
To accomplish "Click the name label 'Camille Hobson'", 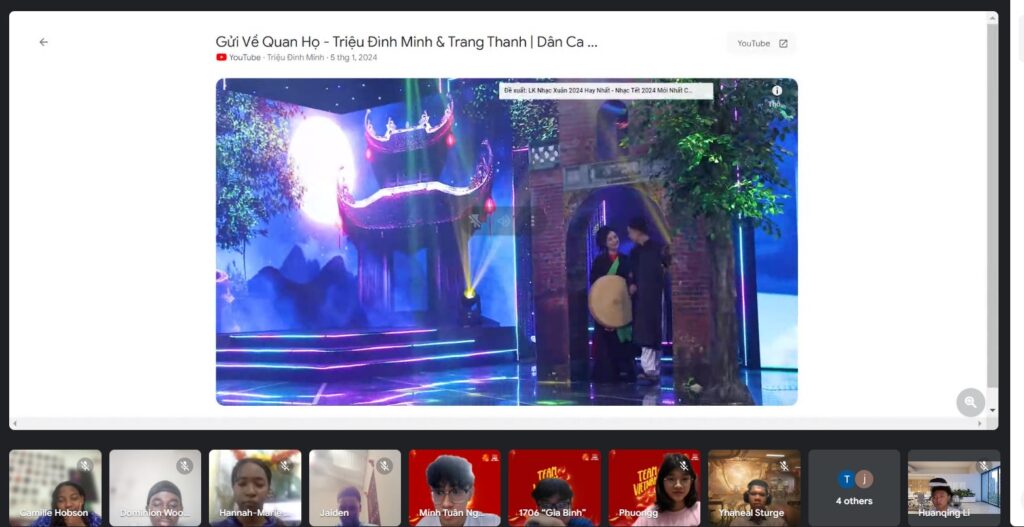I will pos(54,513).
